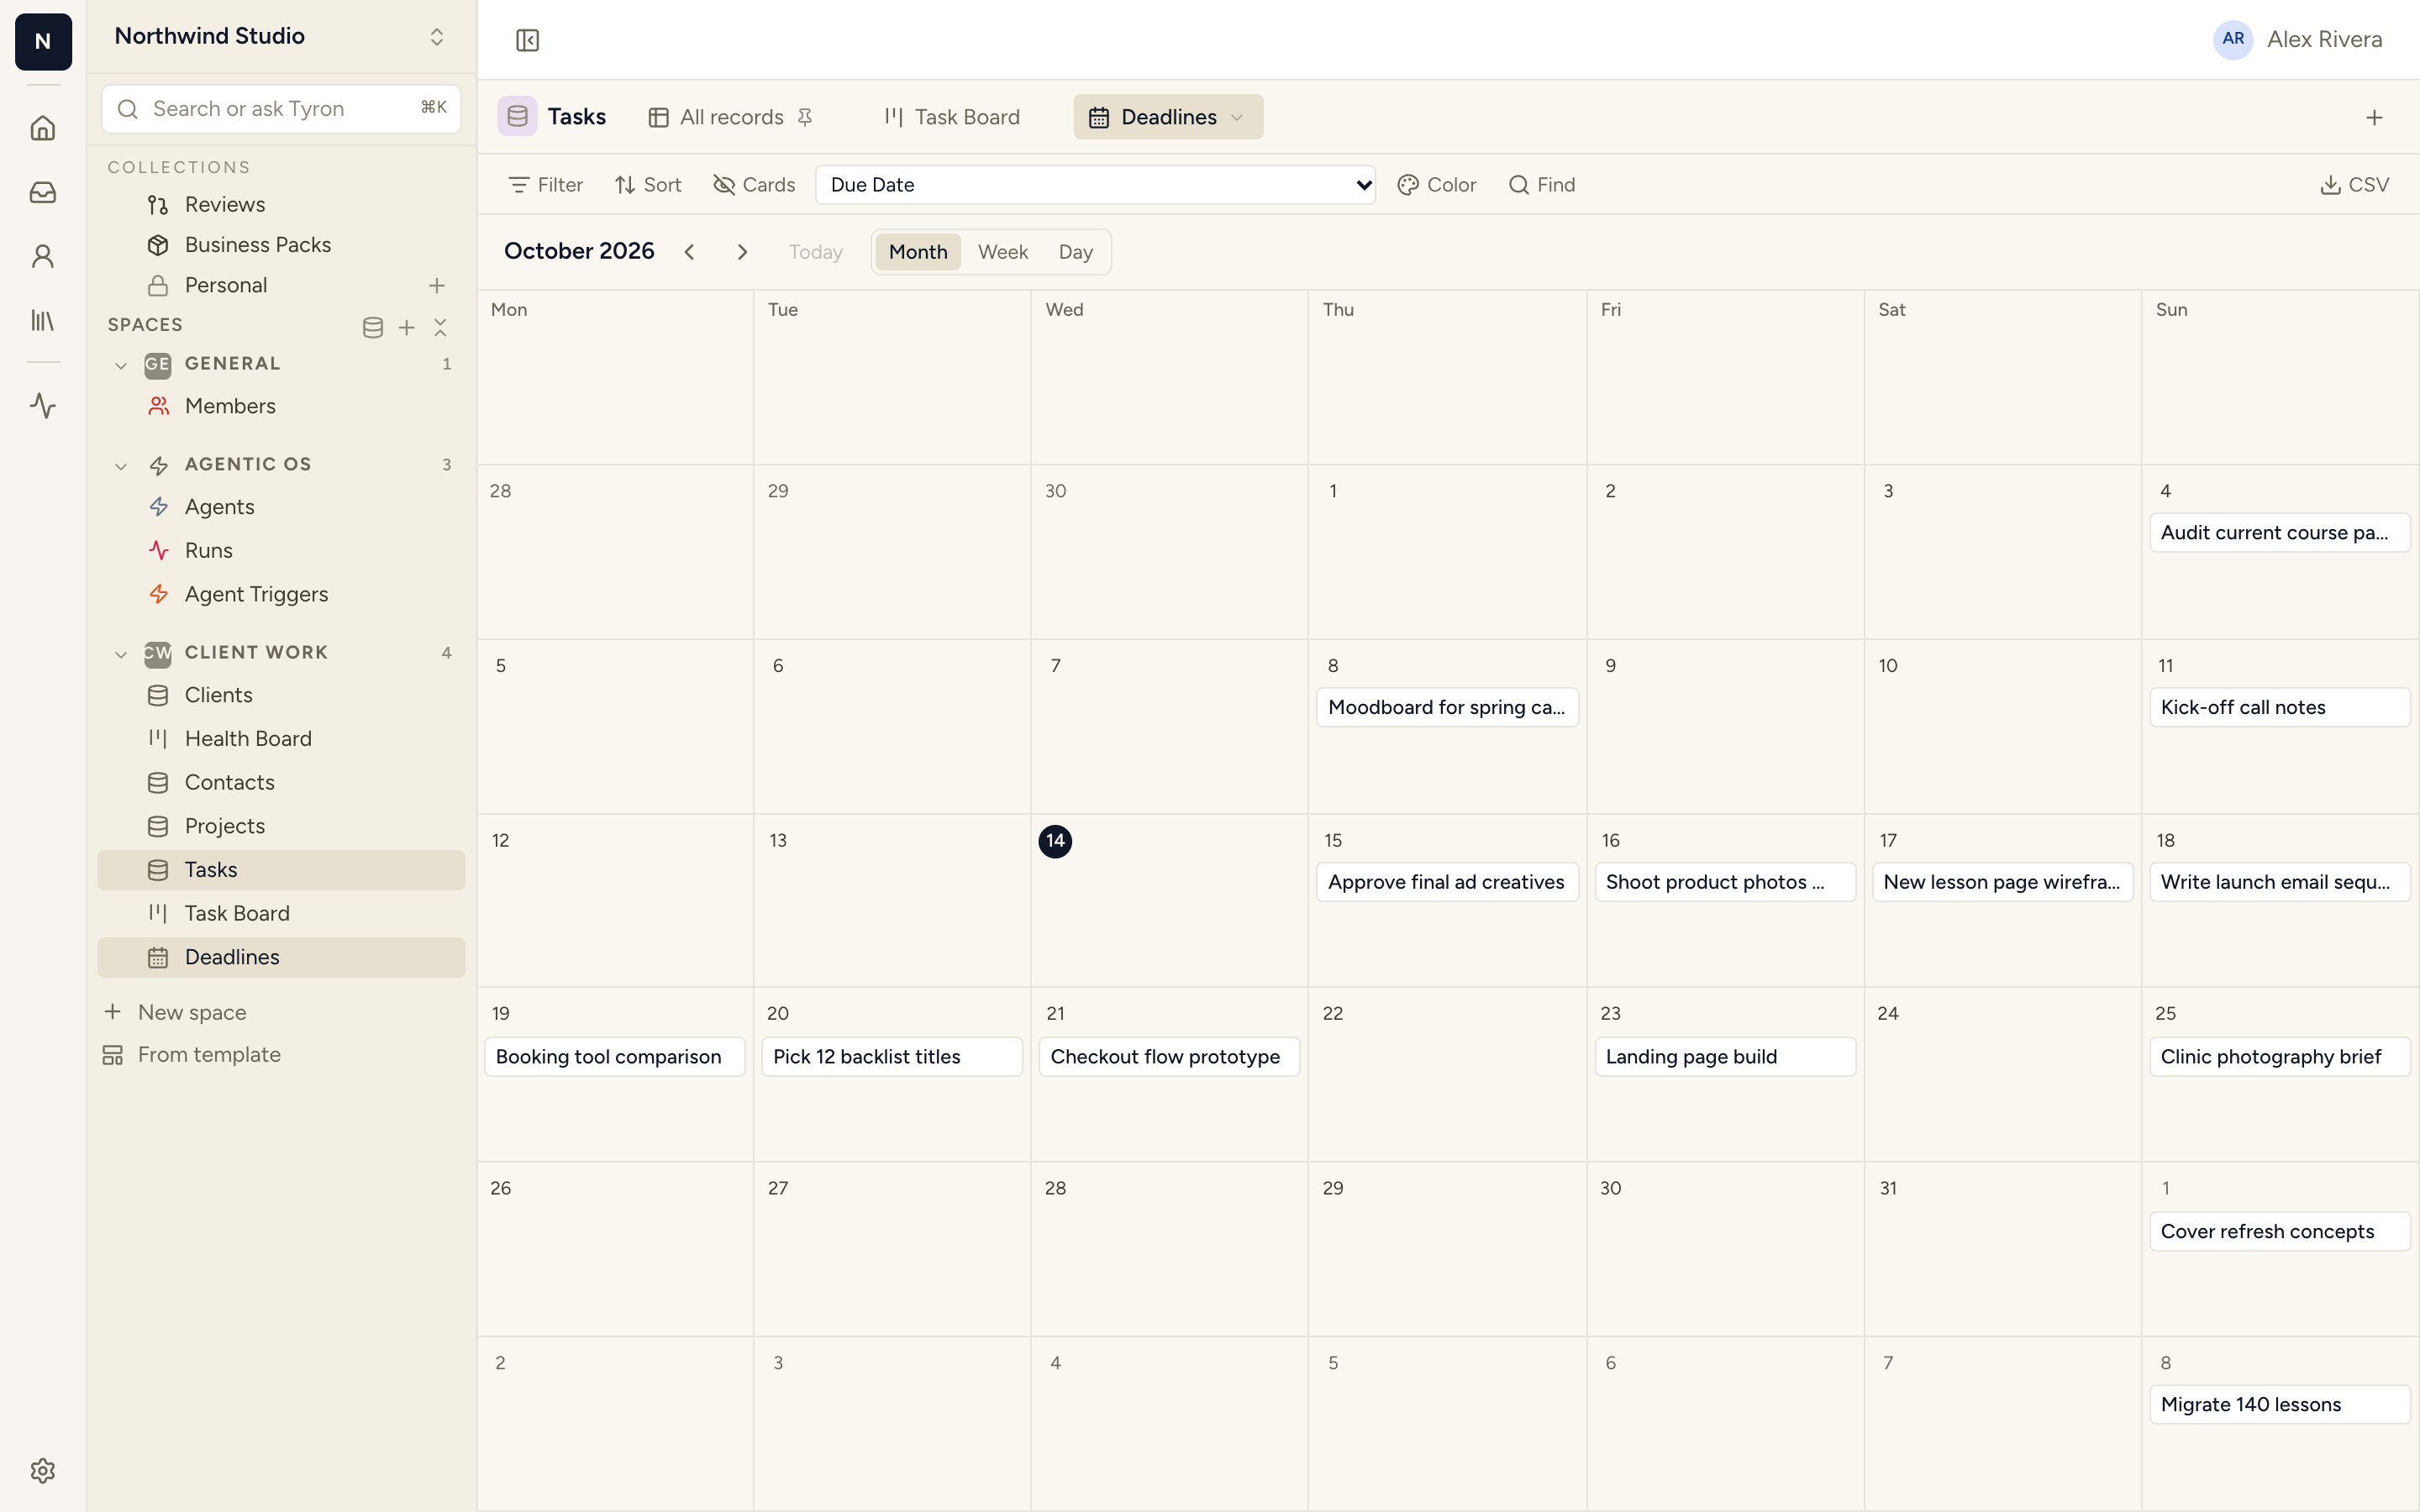Add a new space via Spaces plus
Image resolution: width=2420 pixels, height=1512 pixels.
point(407,327)
